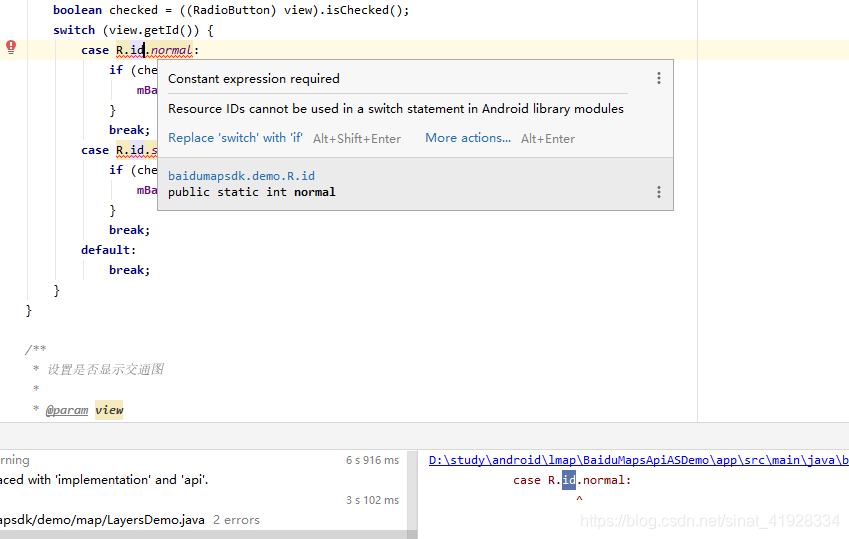This screenshot has width=849, height=539.
Task: Open the D:\study\android file path link
Action: [638, 460]
